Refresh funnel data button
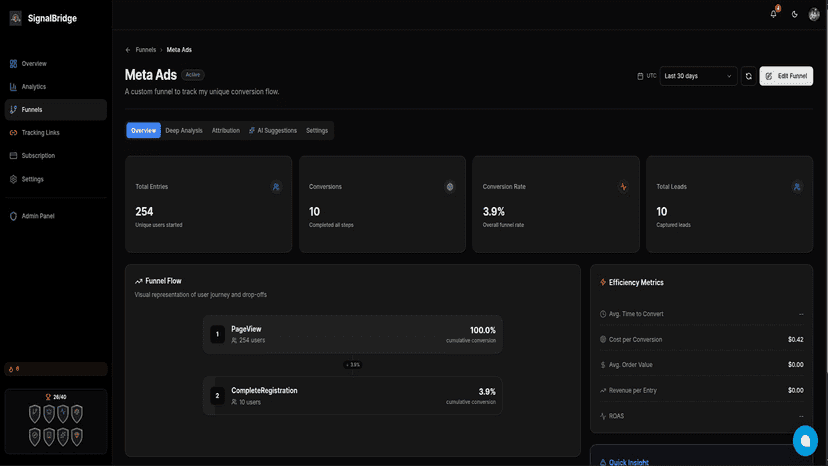 (748, 76)
